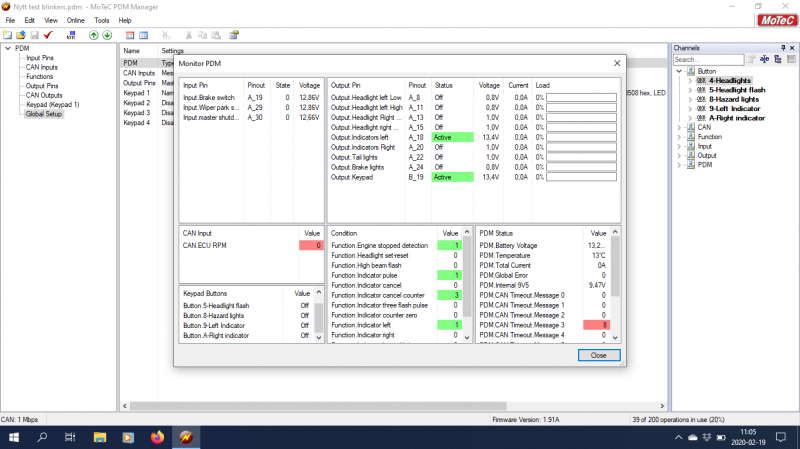Click the 'Output.Indicators left' row
The image size is (800, 449).
[x=474, y=137]
